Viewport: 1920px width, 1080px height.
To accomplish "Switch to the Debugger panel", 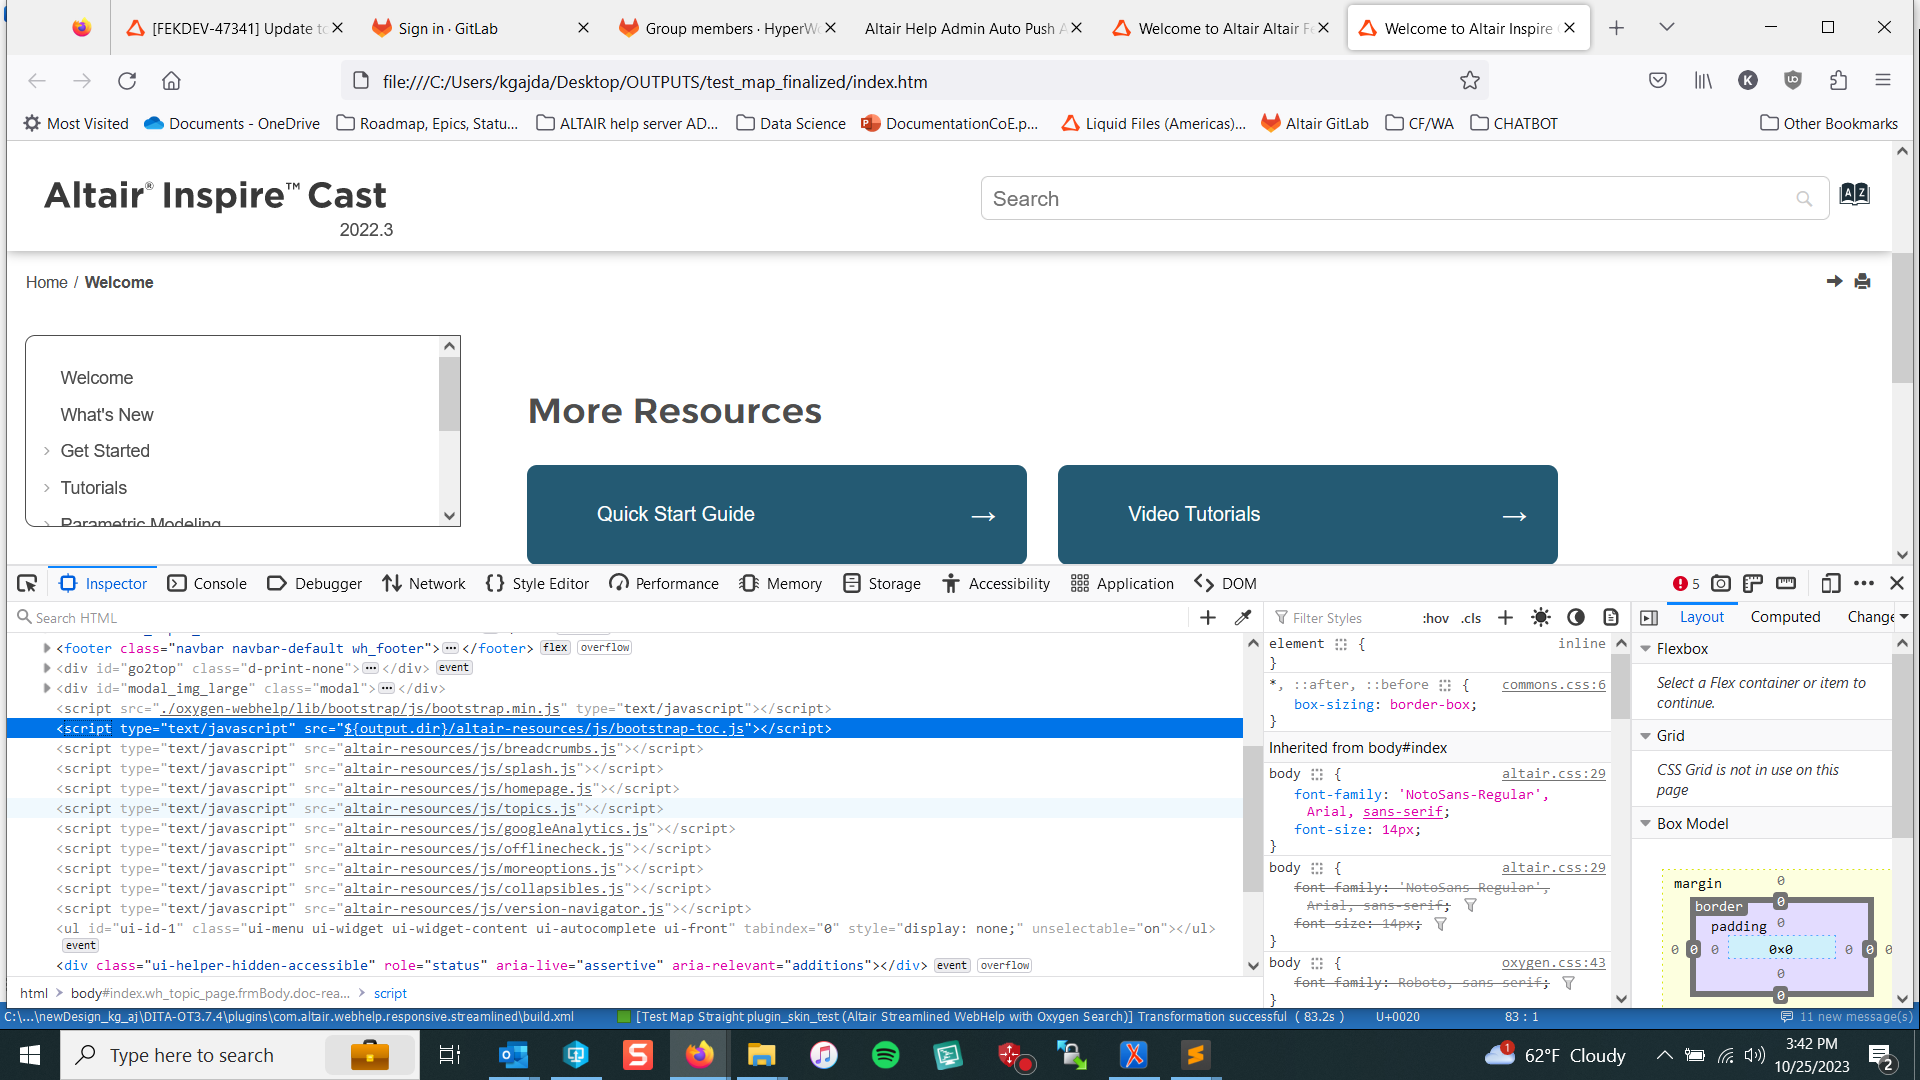I will [314, 583].
